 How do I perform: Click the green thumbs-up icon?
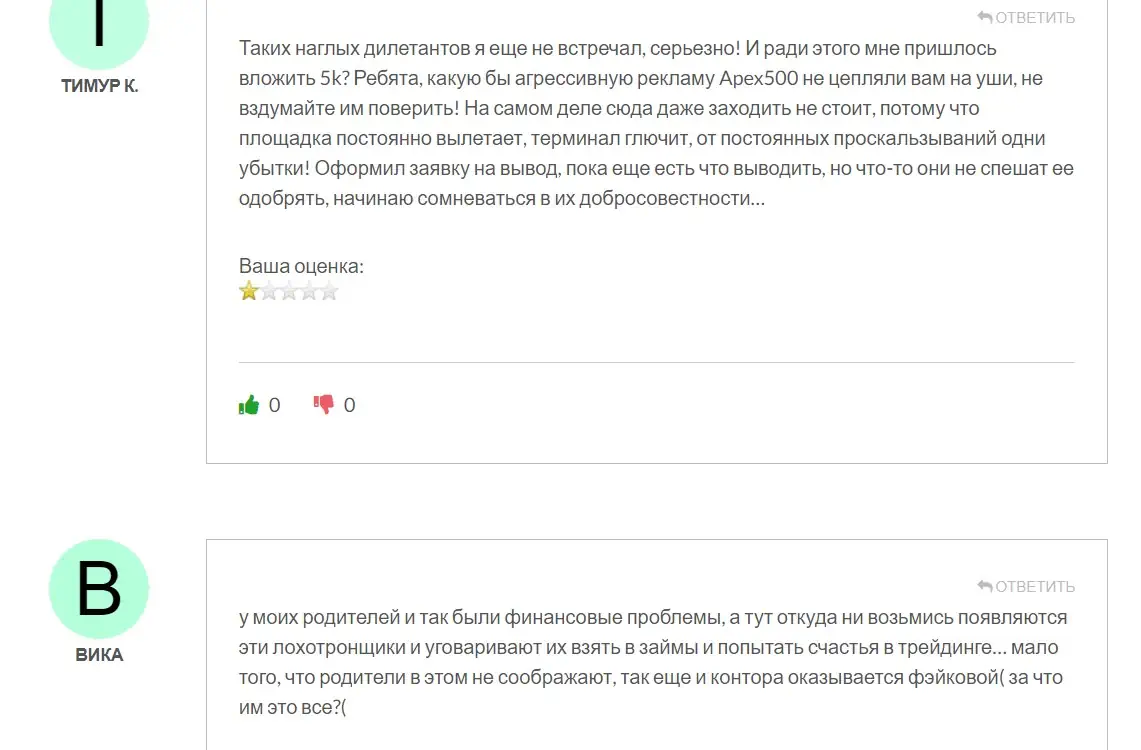click(249, 405)
